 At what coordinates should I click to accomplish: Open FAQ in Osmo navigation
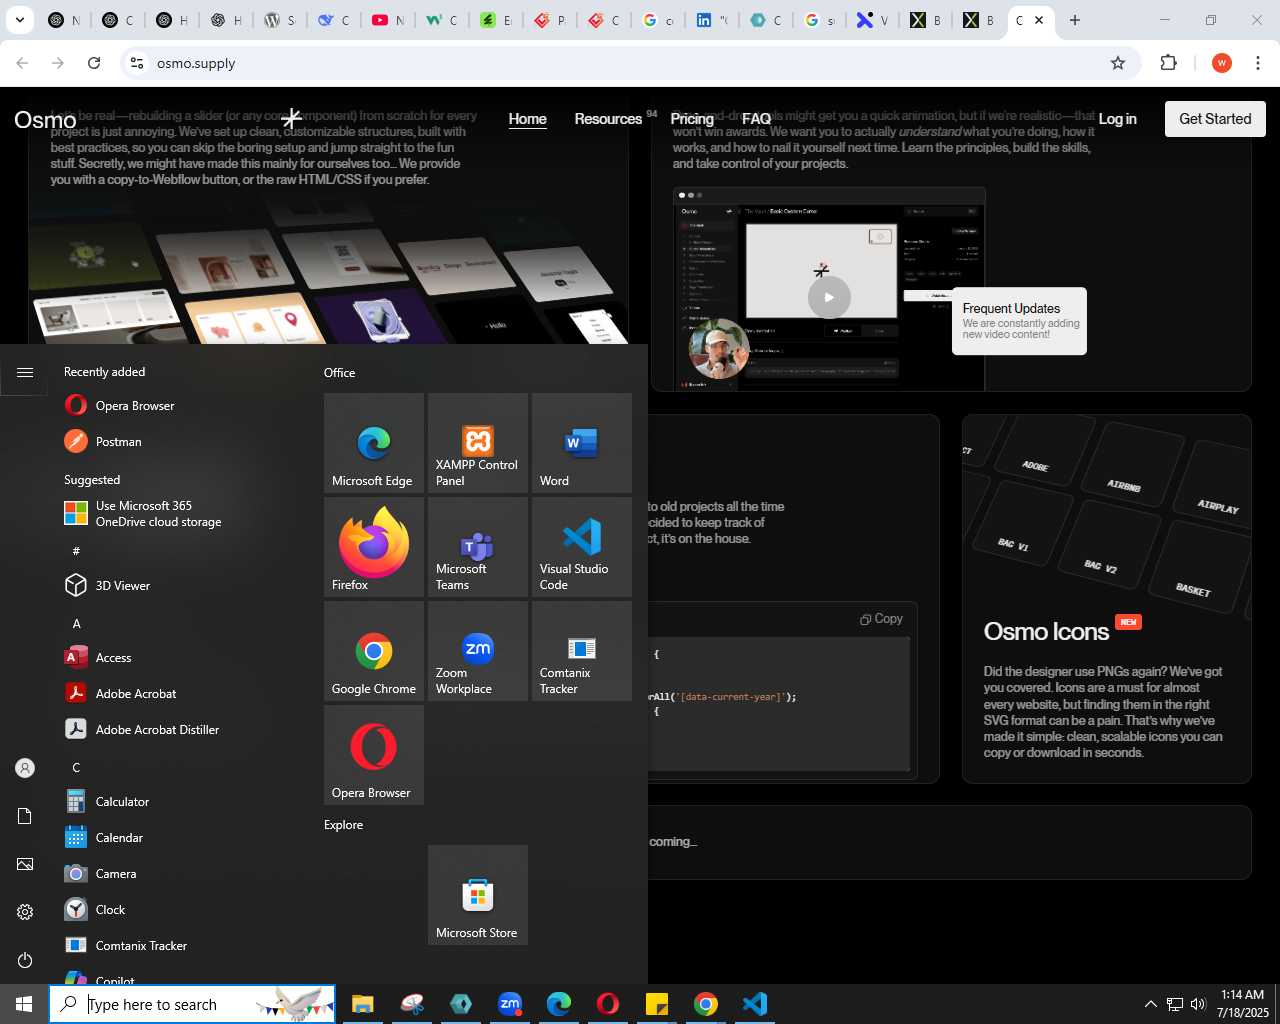756,119
